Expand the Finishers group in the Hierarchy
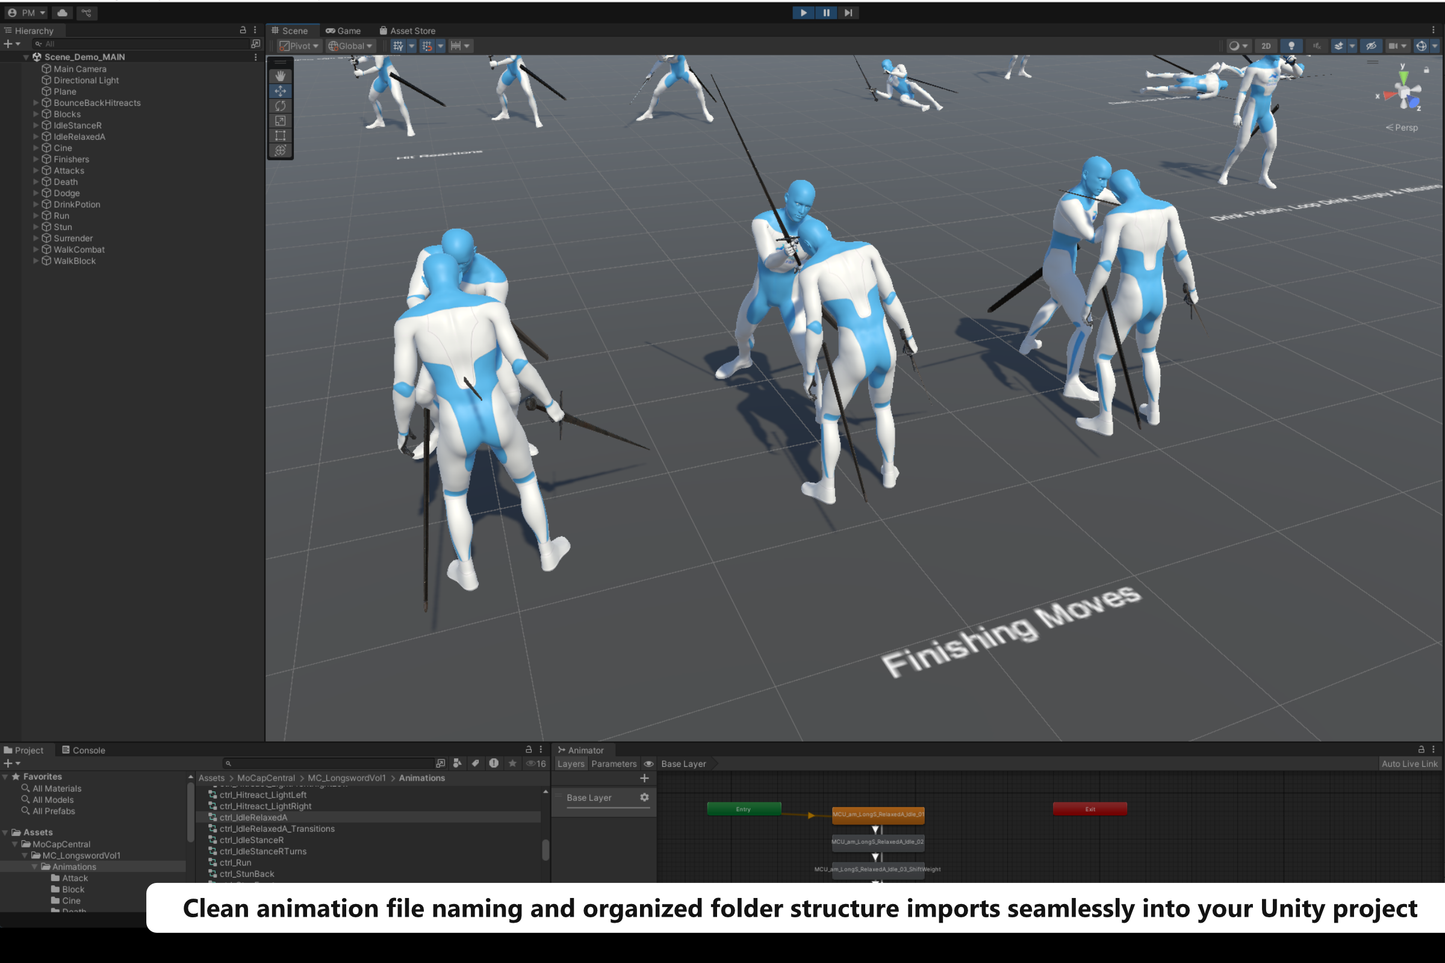This screenshot has width=1445, height=963. click(x=36, y=159)
